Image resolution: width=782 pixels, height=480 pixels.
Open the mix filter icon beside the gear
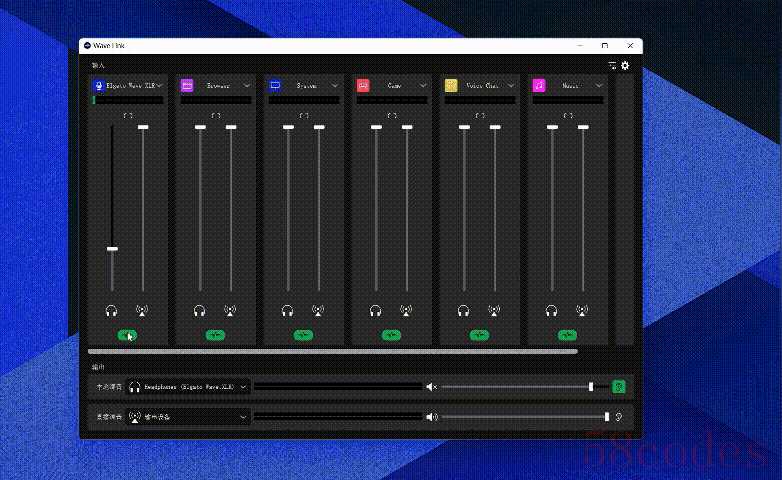tap(612, 65)
